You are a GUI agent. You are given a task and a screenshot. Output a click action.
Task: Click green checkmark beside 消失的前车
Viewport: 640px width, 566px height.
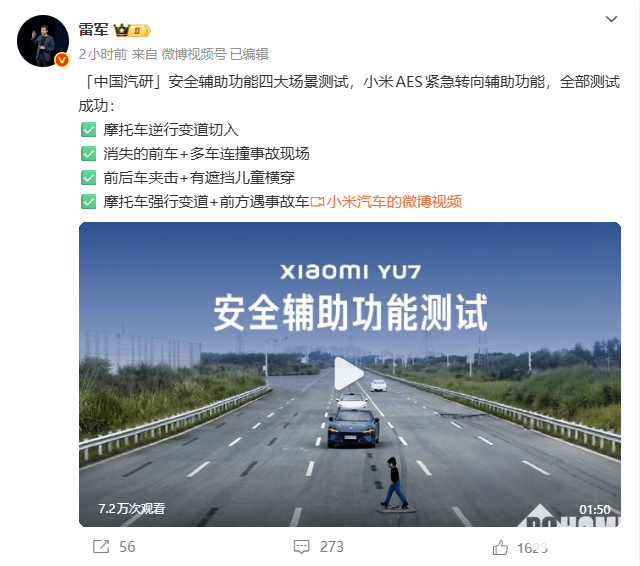point(89,154)
